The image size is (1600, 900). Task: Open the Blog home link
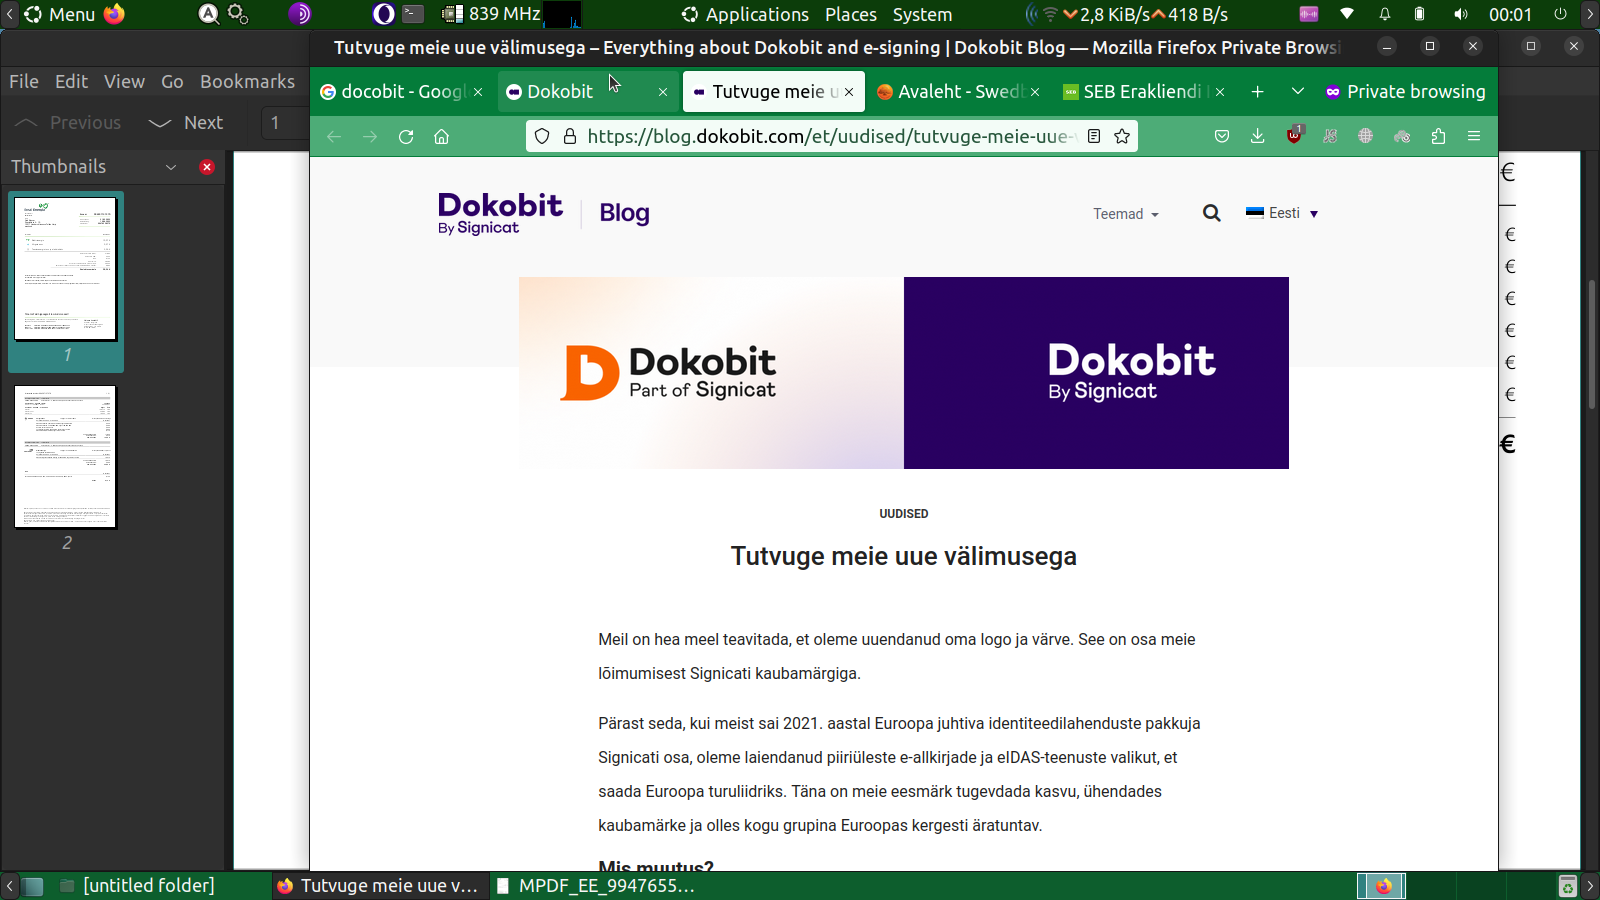tap(624, 213)
